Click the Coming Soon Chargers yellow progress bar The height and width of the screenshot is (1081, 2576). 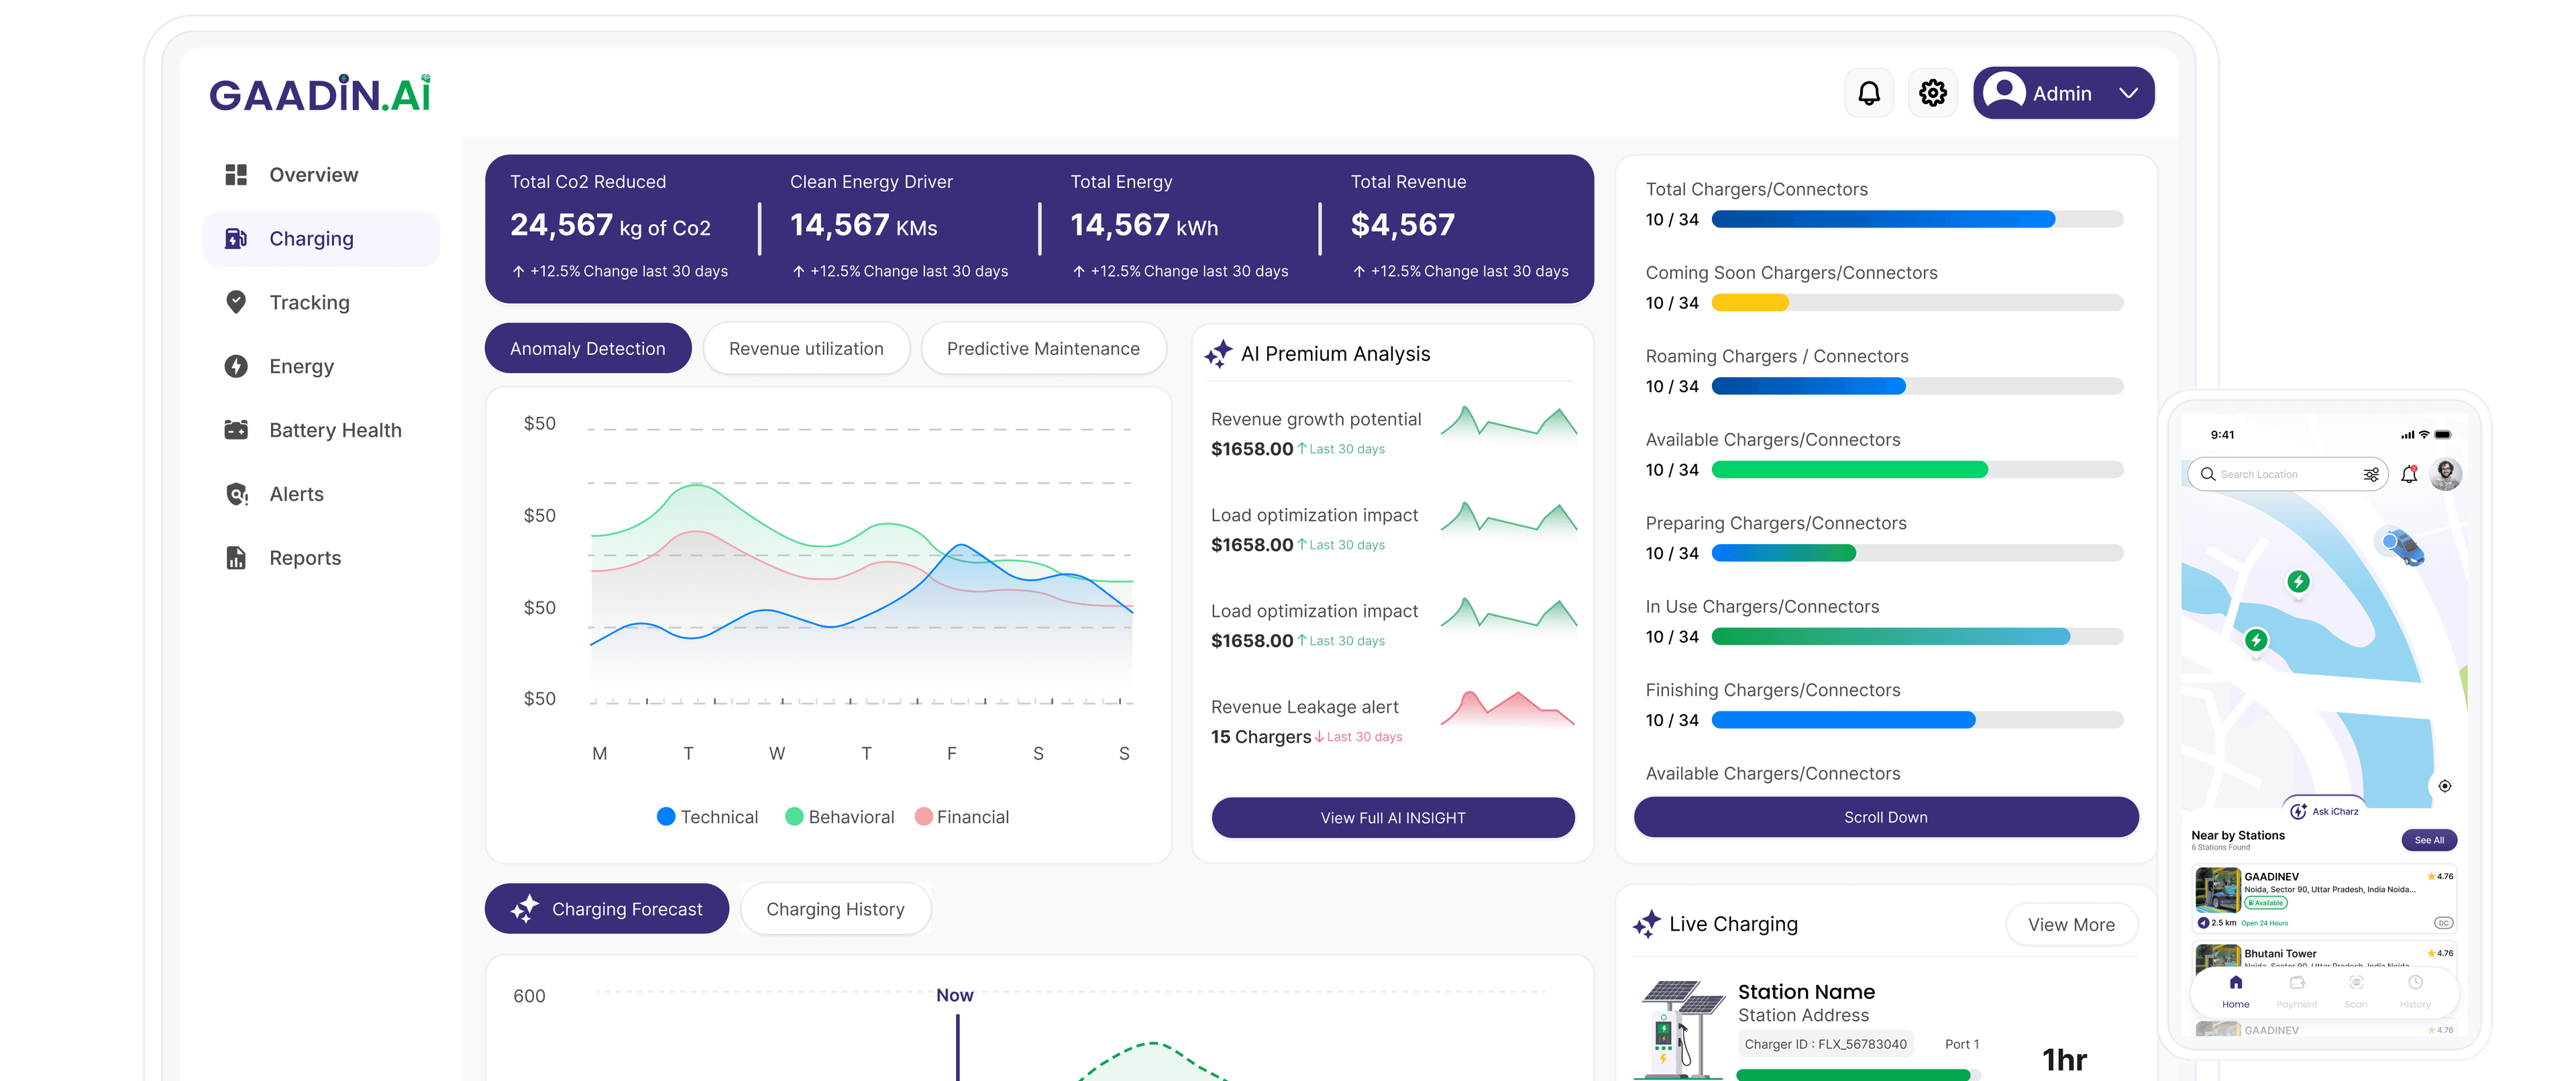pos(1917,303)
